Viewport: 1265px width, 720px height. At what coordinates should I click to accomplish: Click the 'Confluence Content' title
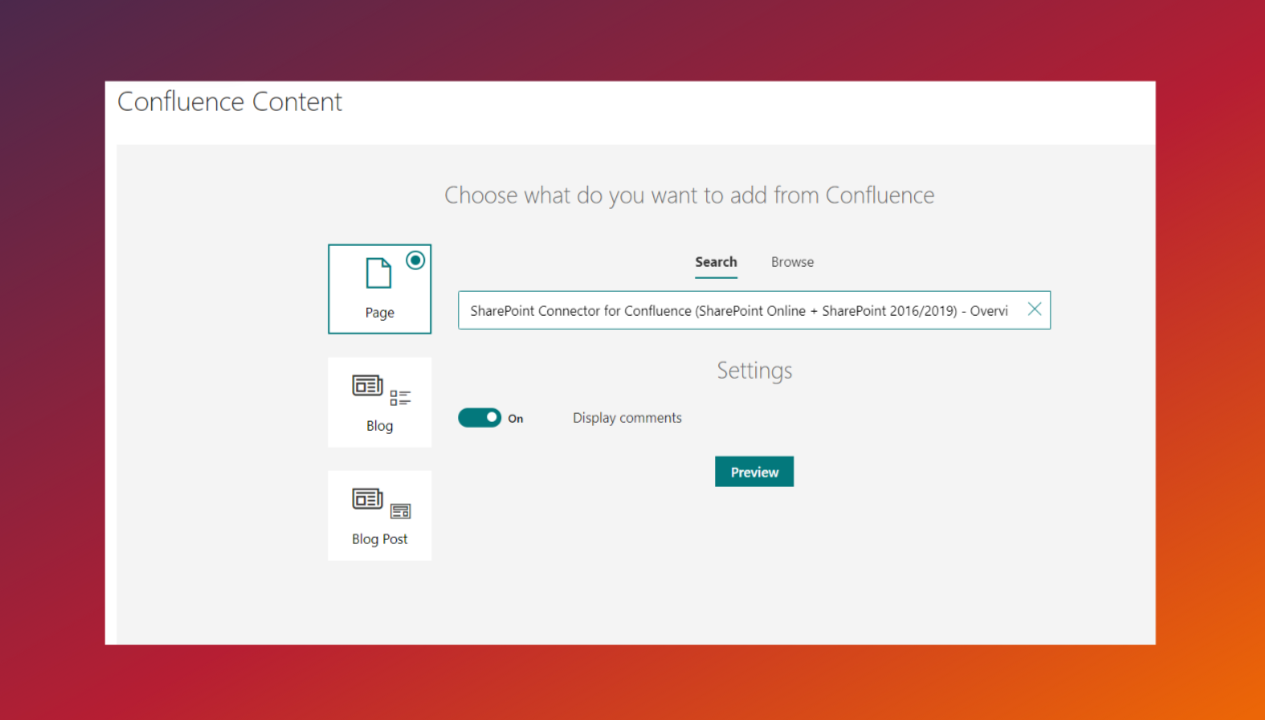[x=230, y=102]
